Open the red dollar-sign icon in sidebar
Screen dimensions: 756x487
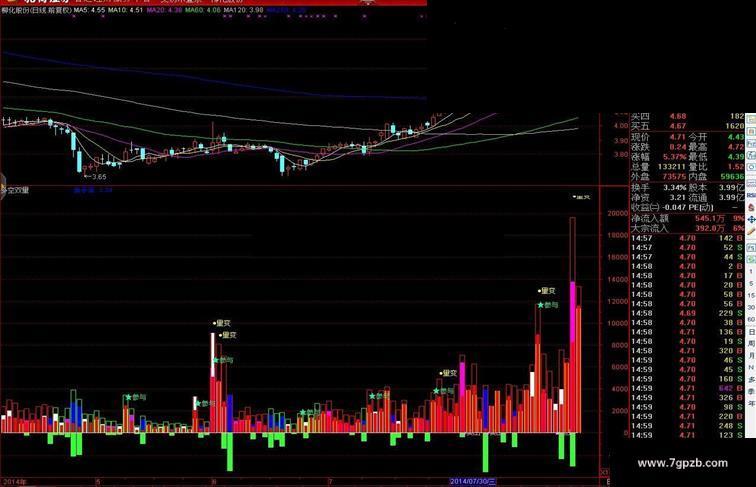pos(751,207)
